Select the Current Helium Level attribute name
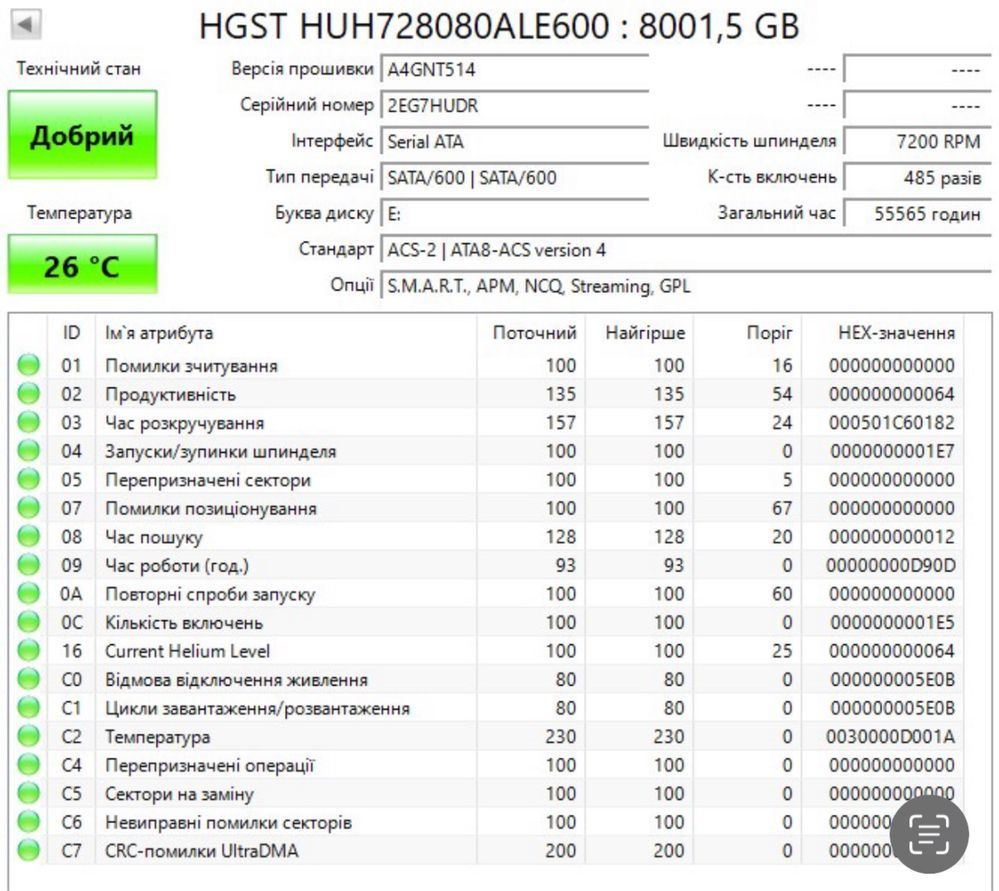 click(x=187, y=651)
